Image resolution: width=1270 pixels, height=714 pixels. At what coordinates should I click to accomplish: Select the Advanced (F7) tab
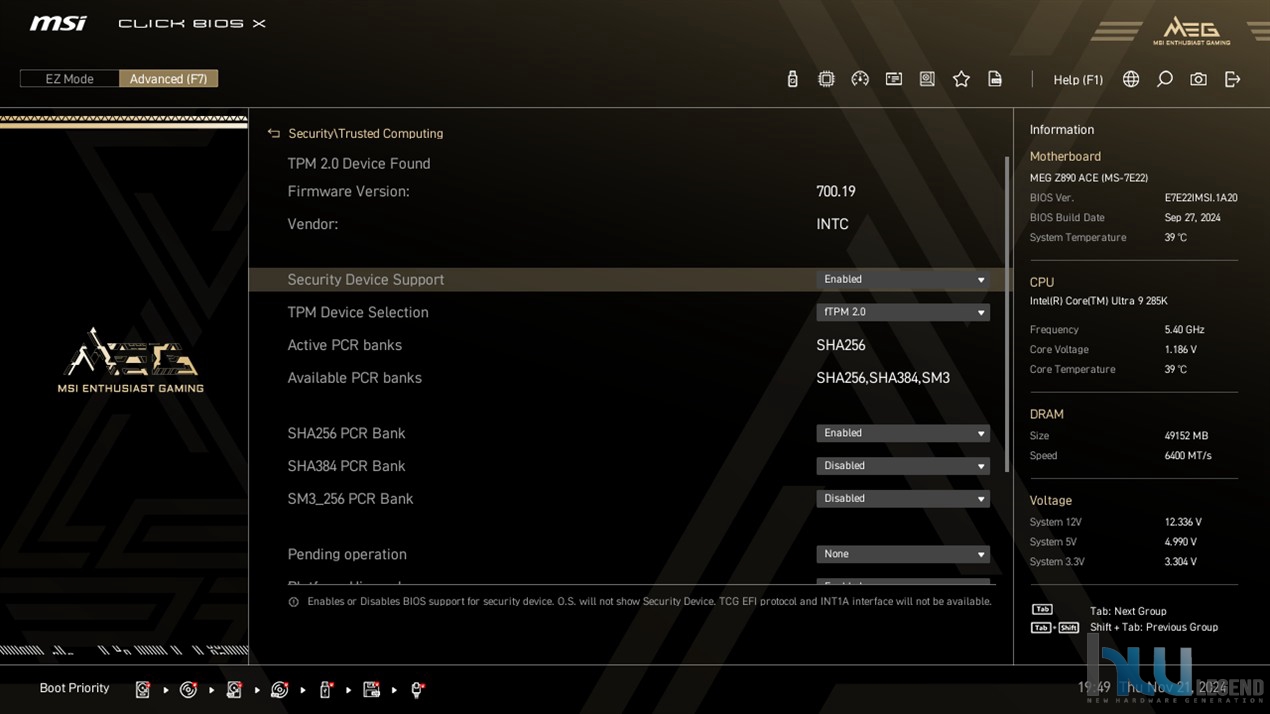[x=168, y=79]
